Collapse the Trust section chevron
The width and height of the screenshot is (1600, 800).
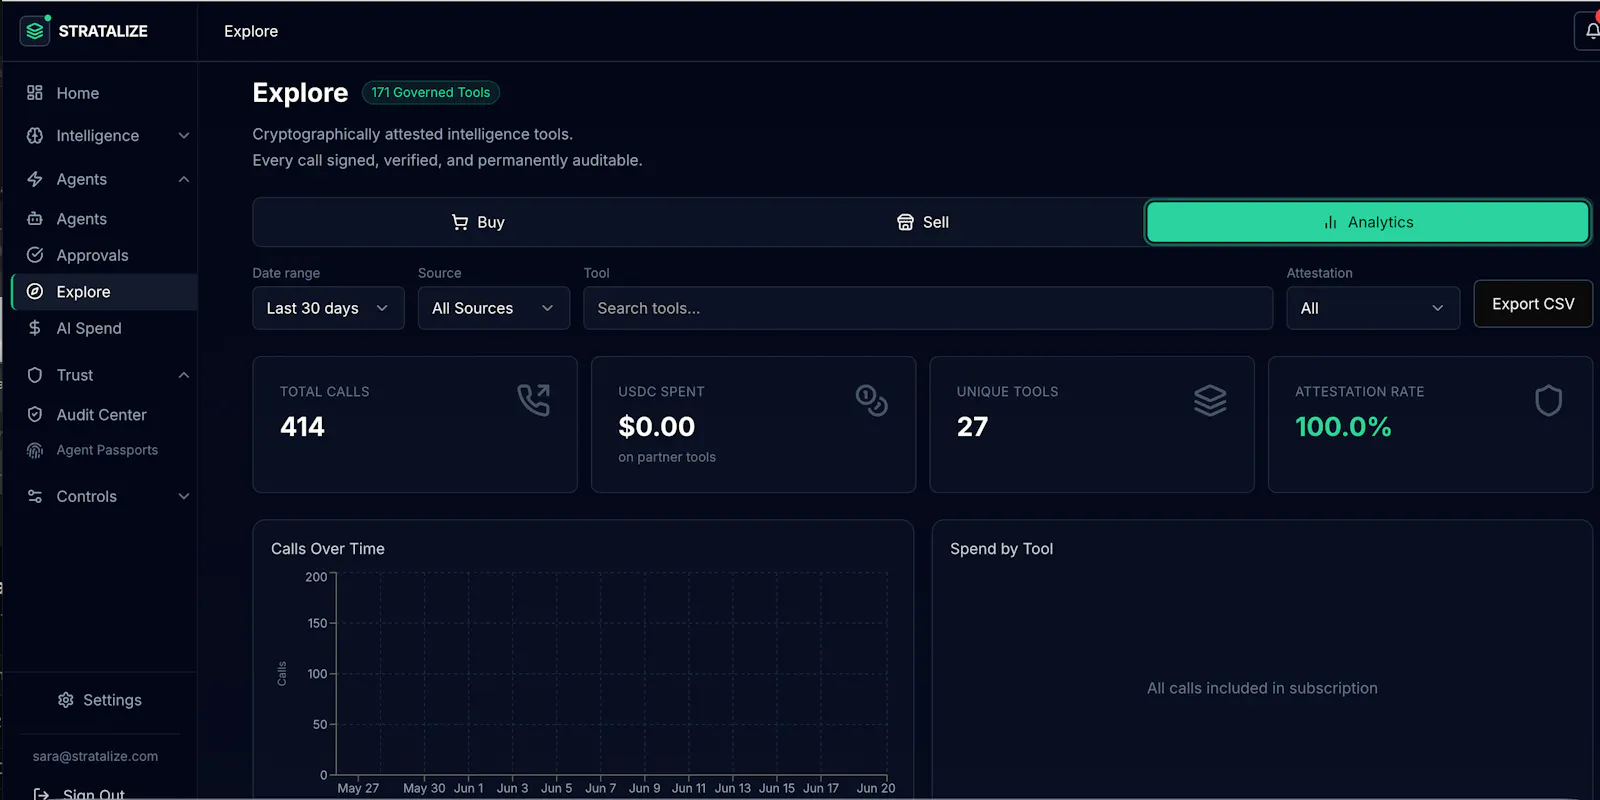[x=184, y=375]
